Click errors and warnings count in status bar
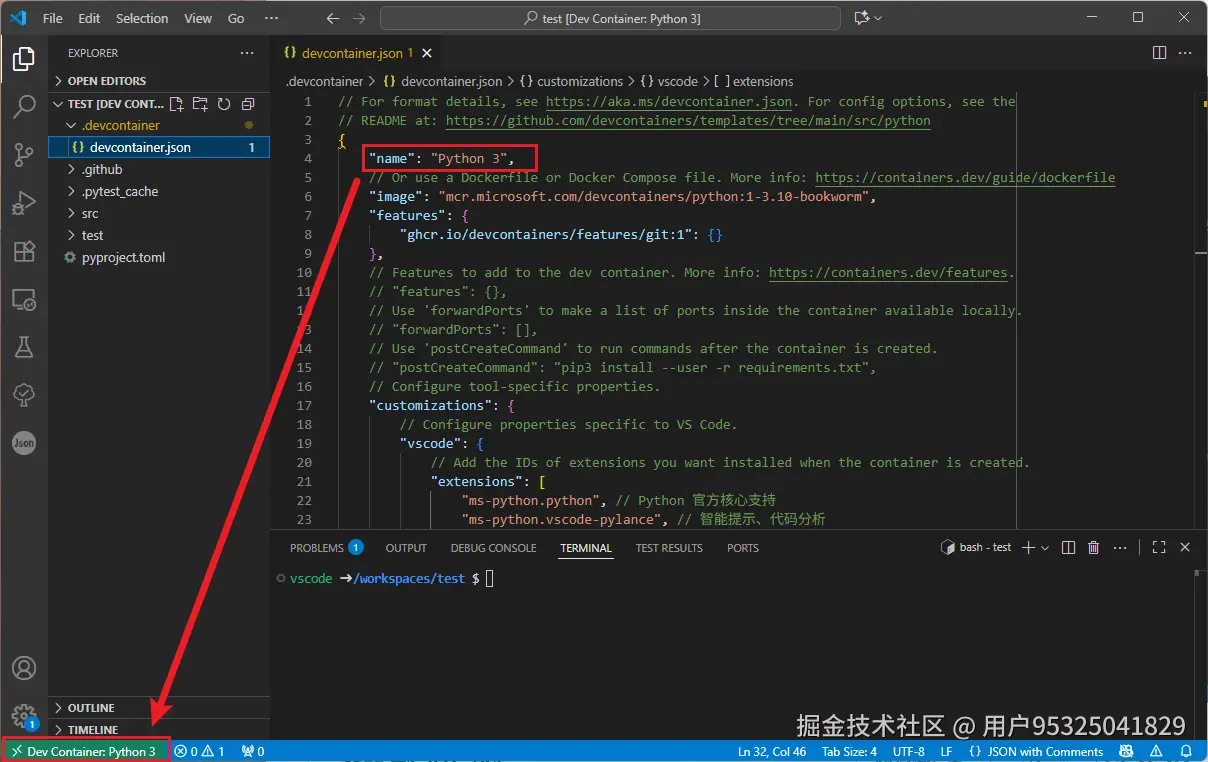This screenshot has height=762, width=1208. (199, 751)
